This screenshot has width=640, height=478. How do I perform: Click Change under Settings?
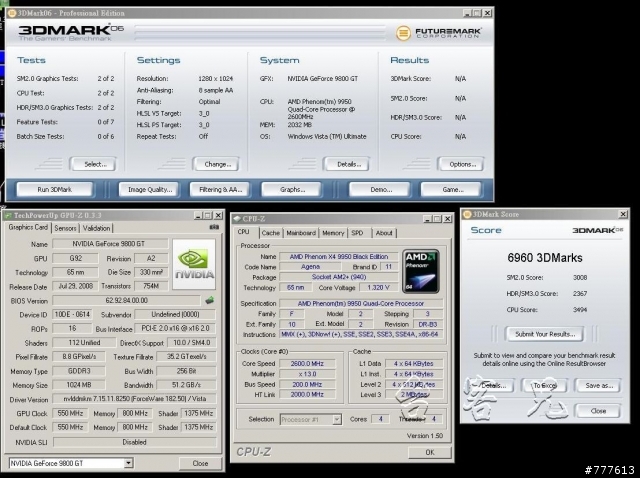[217, 164]
